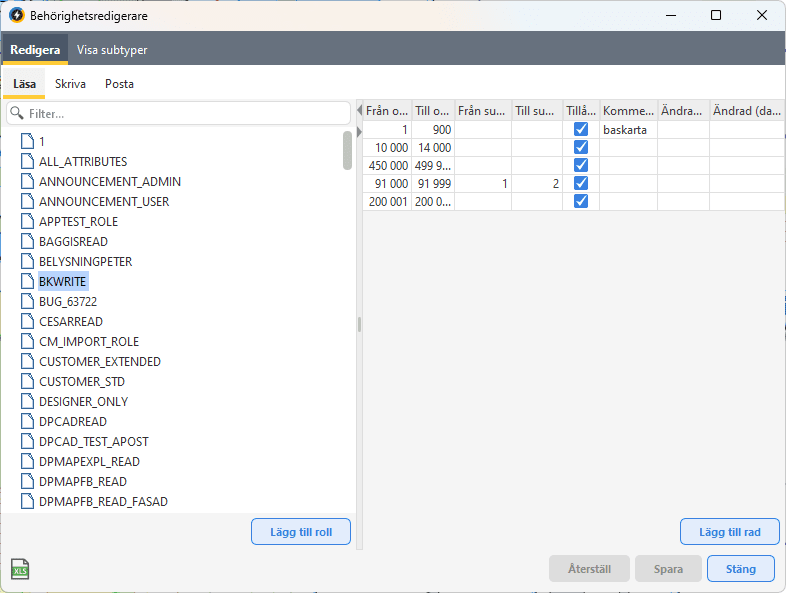Click the document icon for ALL_ATTRIBUTES
786x593 pixels.
[x=28, y=161]
